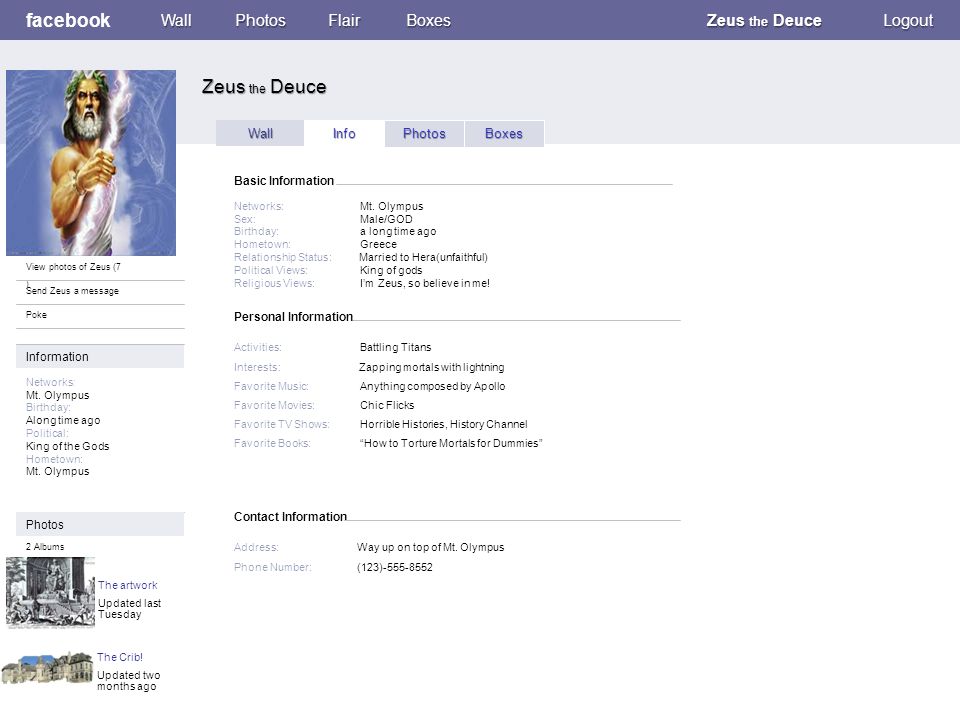Image resolution: width=960 pixels, height=720 pixels.
Task: Click birthday value 'a long time ago'
Action: [x=398, y=231]
